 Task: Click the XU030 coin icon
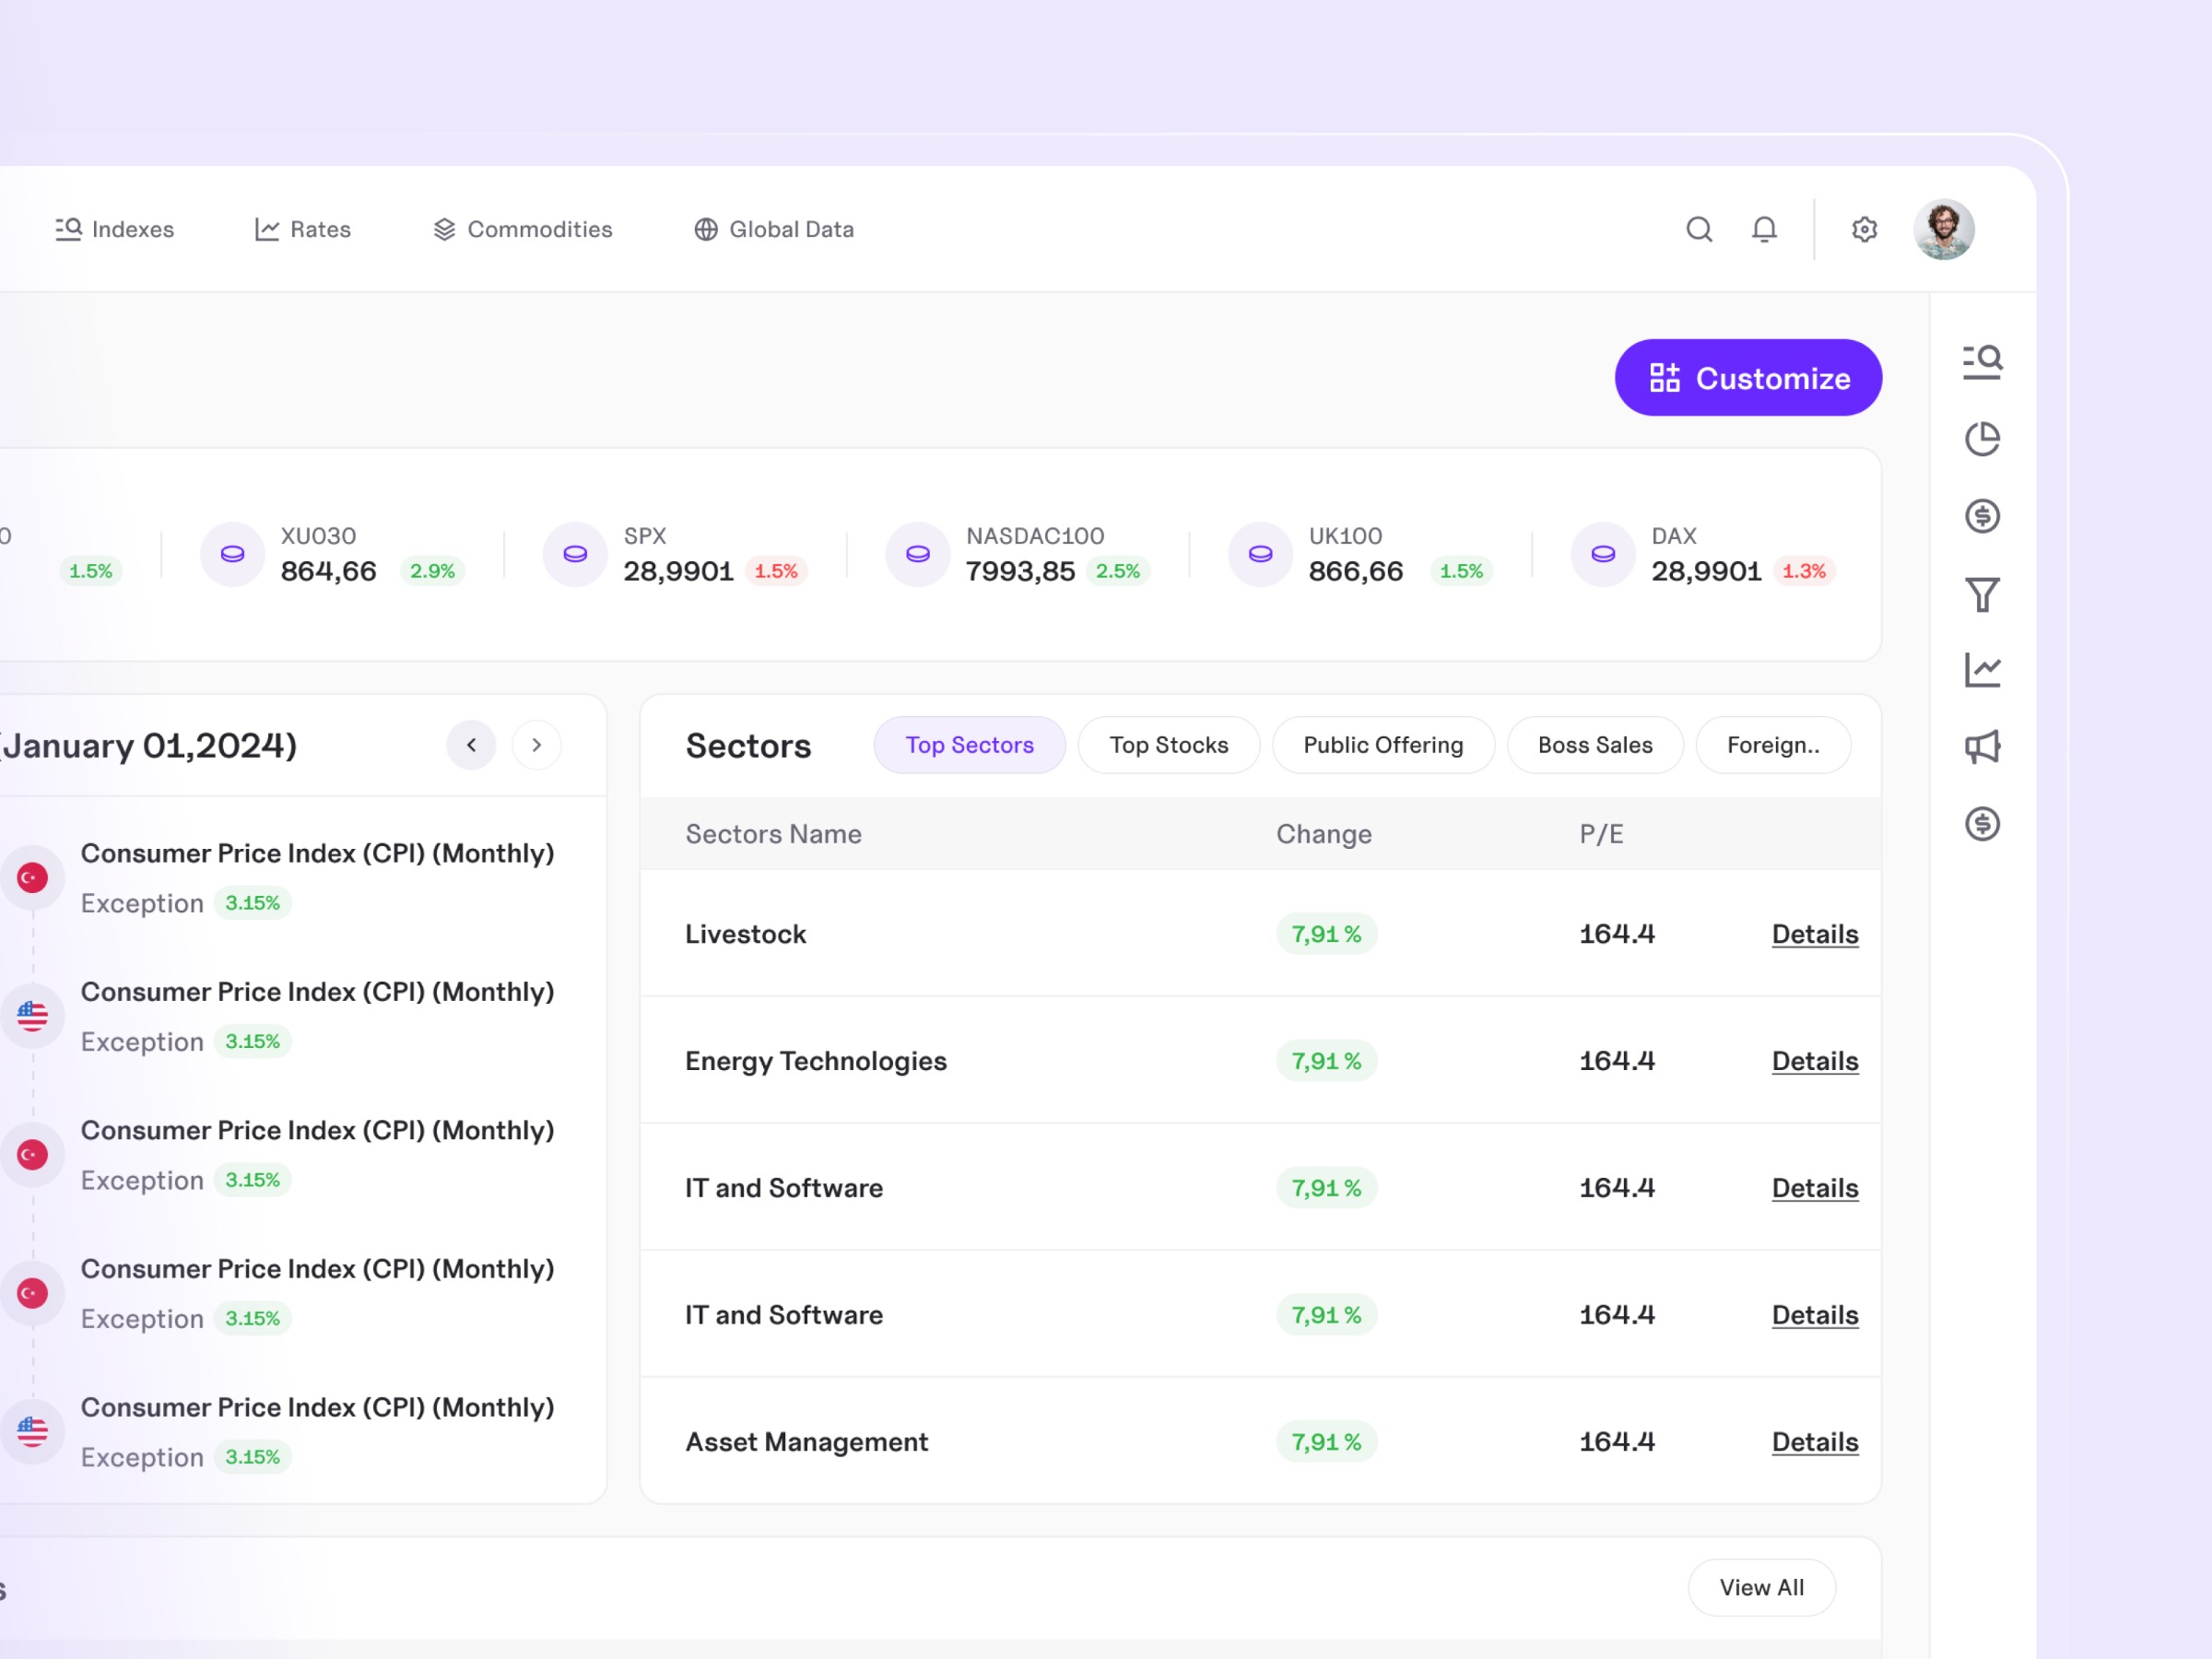point(232,554)
